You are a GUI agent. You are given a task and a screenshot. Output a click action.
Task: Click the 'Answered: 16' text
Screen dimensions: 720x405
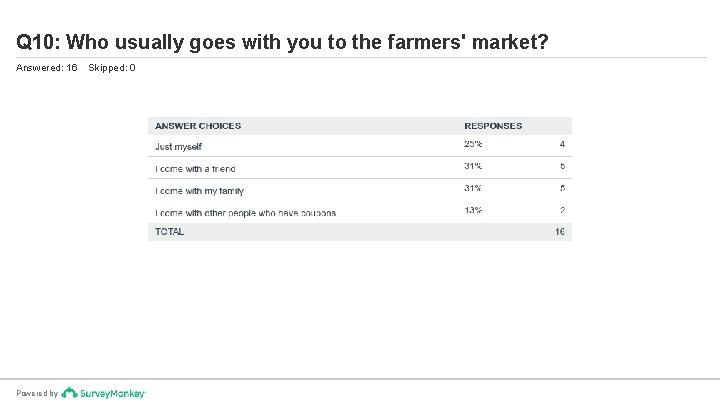point(47,68)
